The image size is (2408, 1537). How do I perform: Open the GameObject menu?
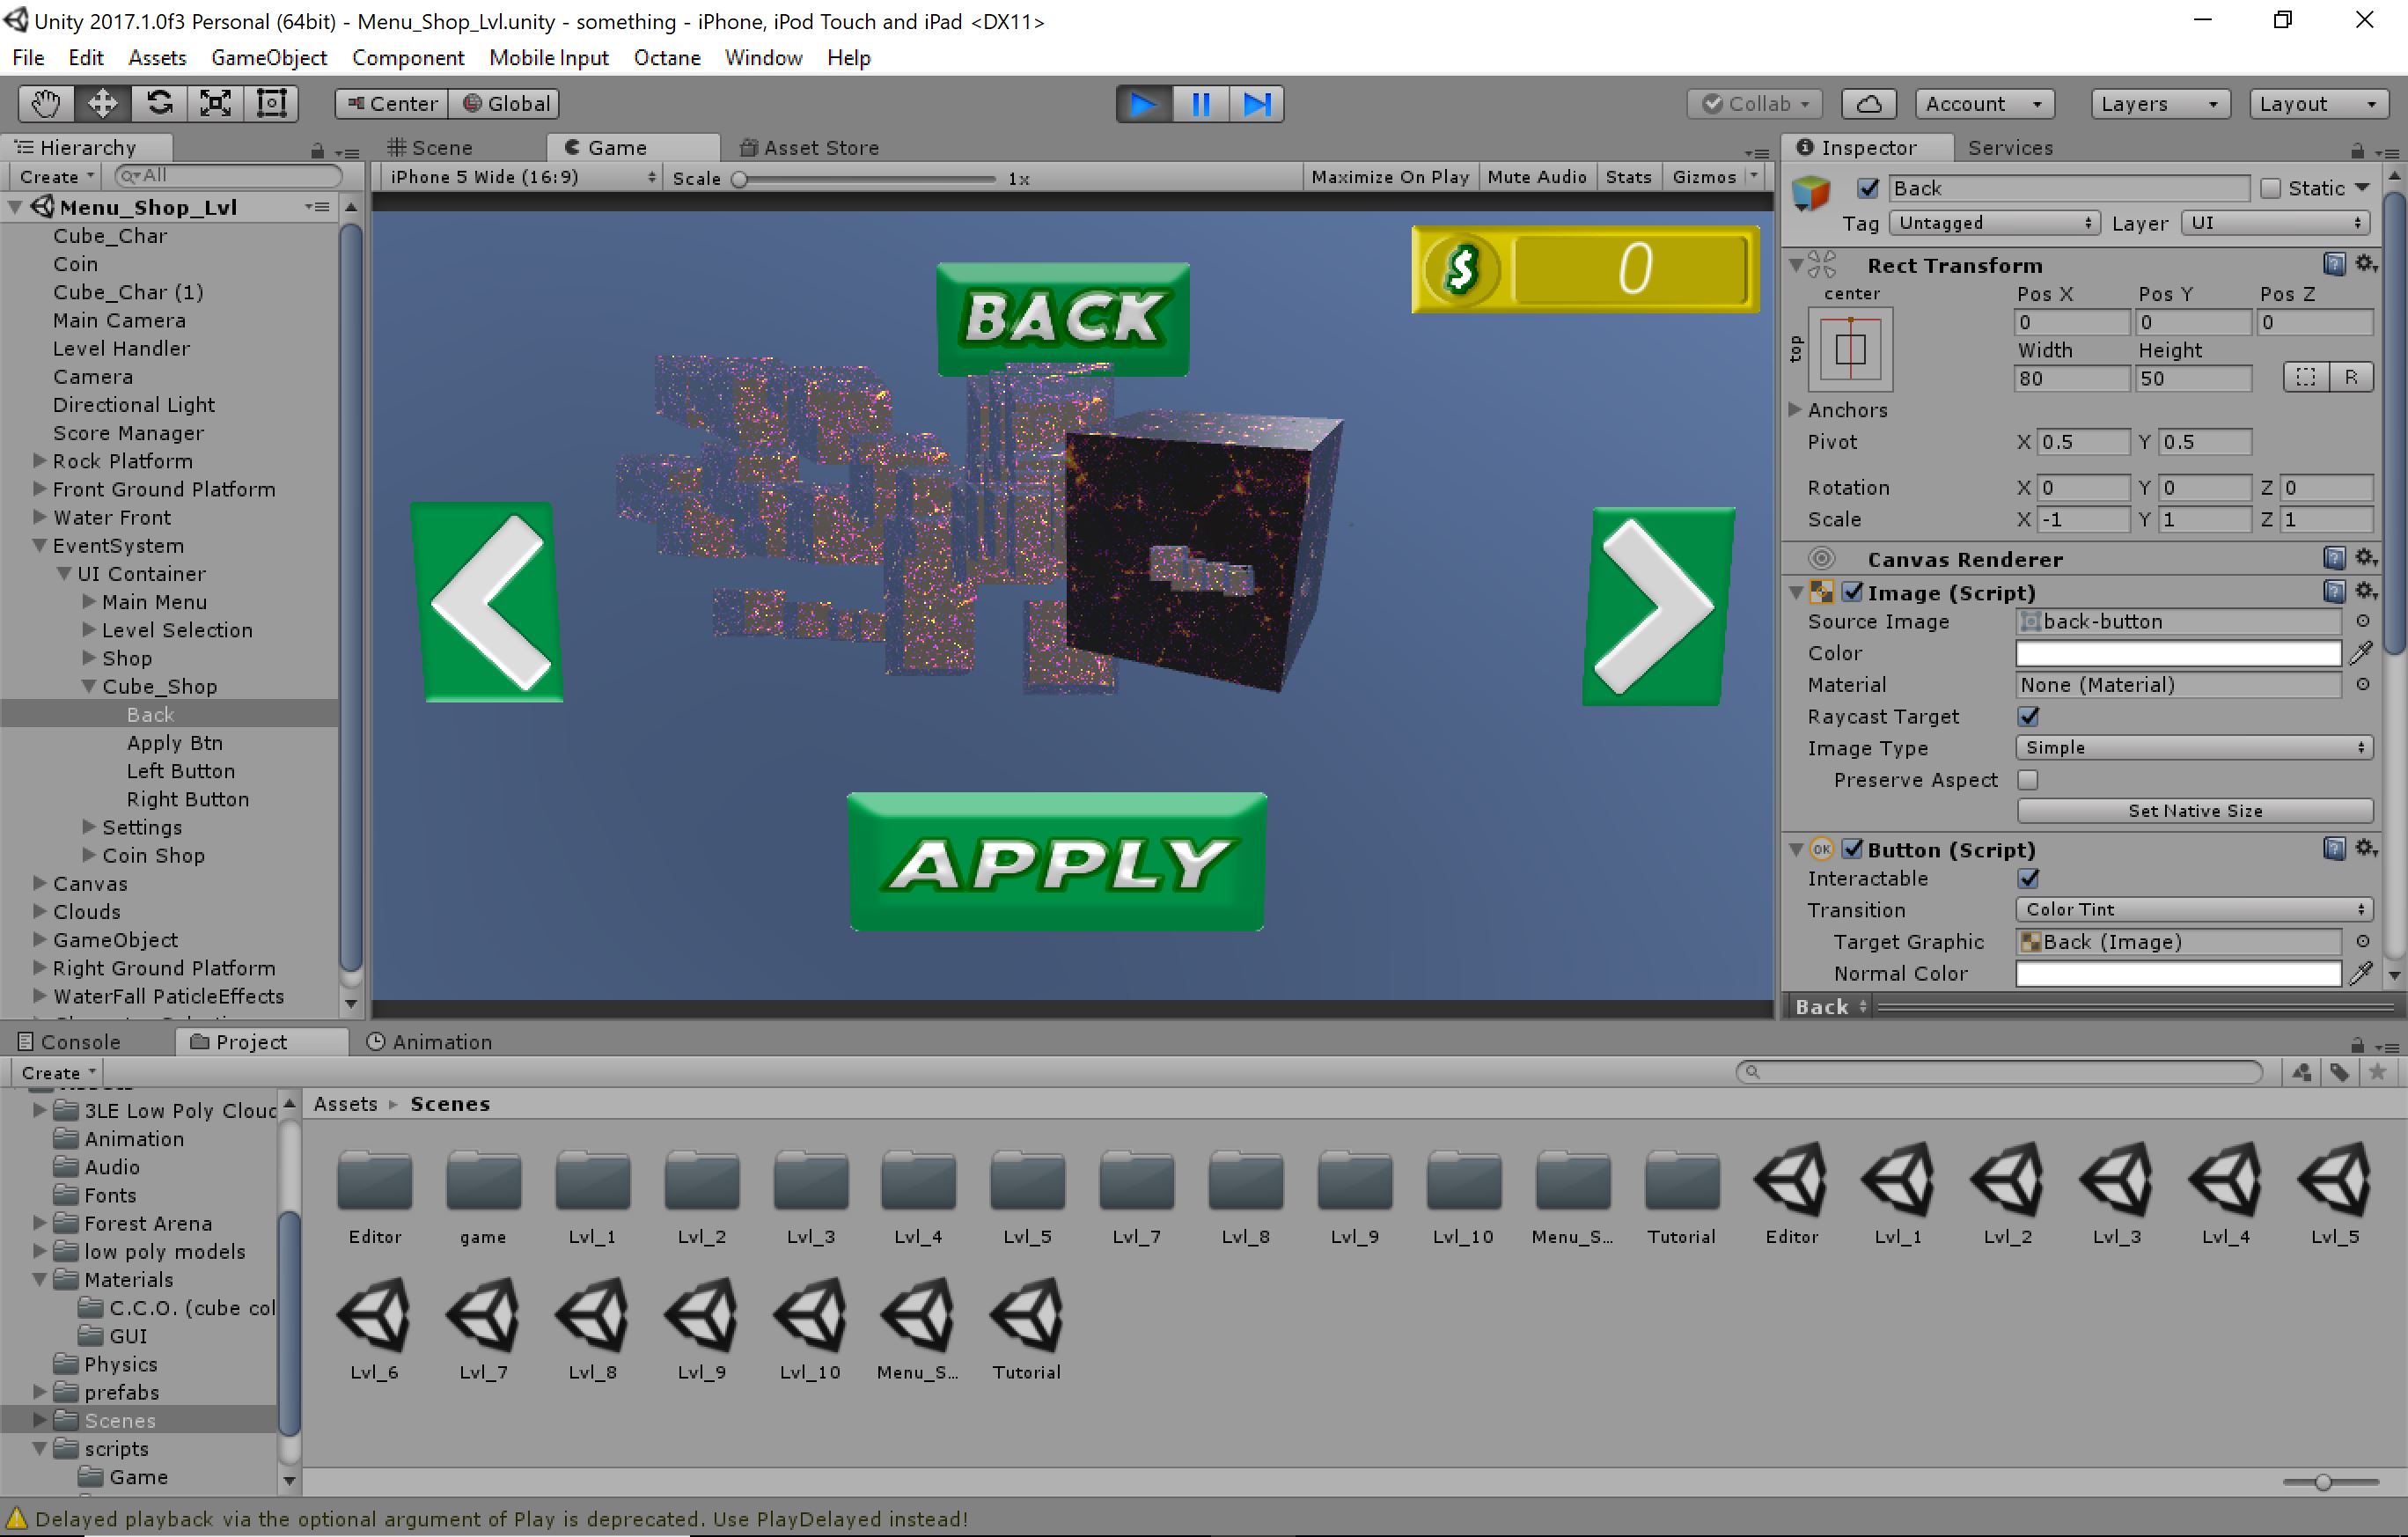pos(269,58)
